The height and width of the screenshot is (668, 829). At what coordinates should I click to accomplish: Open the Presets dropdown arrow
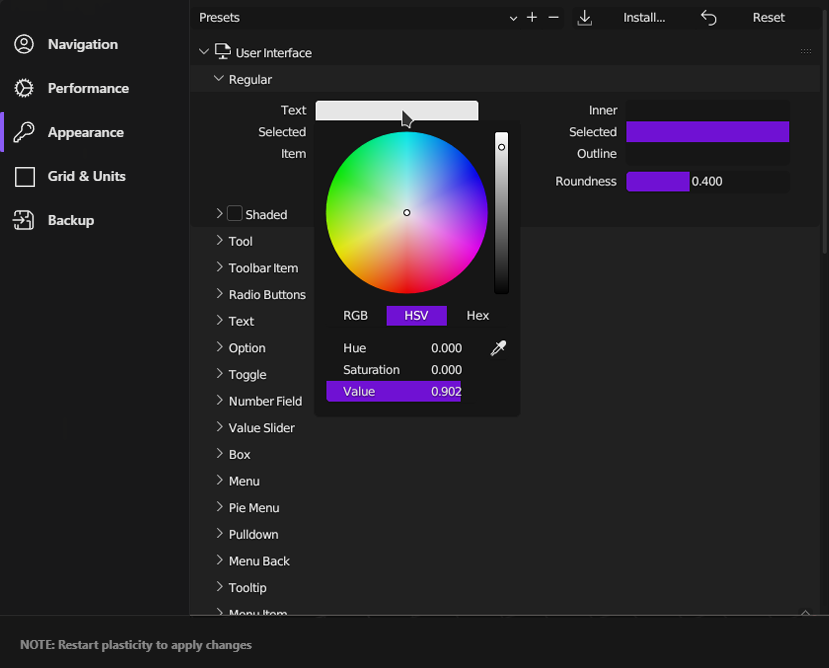[513, 18]
